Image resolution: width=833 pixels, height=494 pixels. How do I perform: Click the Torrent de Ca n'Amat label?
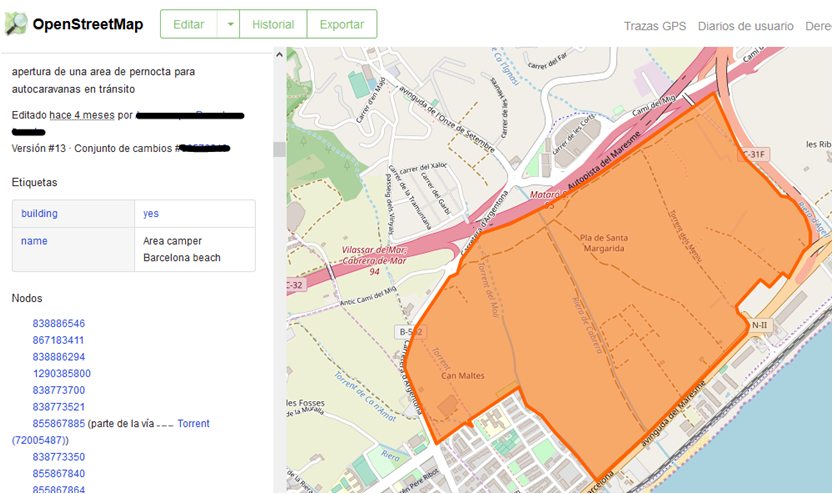tap(365, 396)
